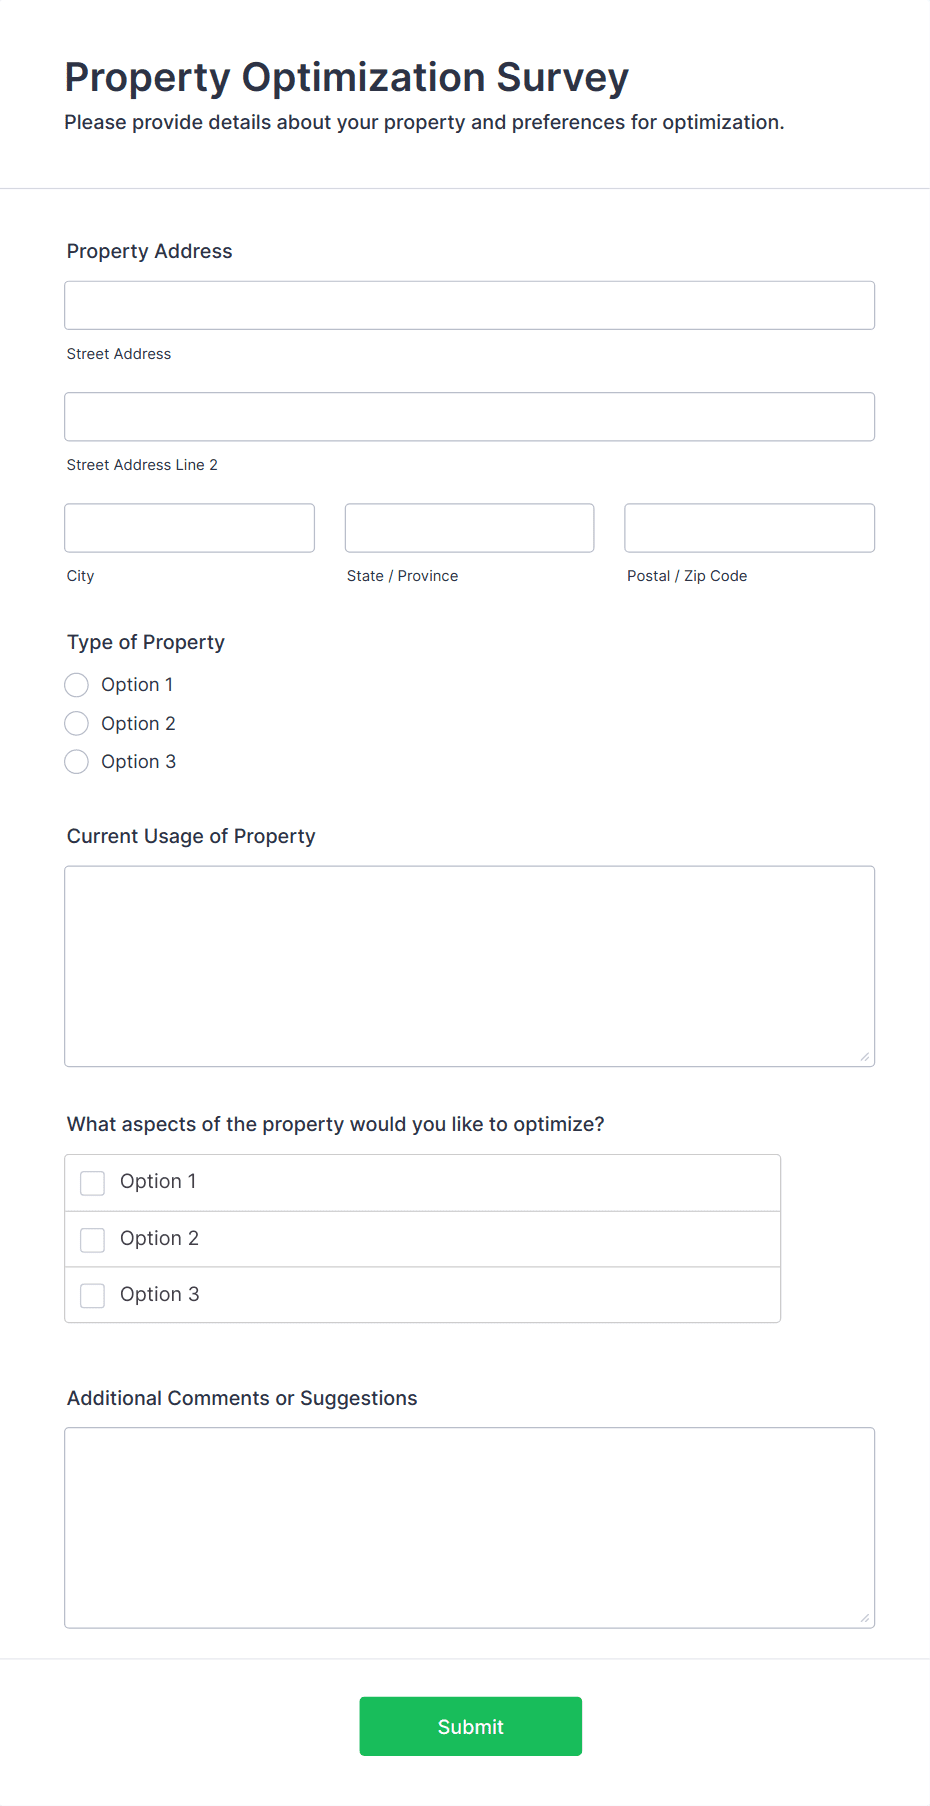Click the Postal / Zip Code field
The height and width of the screenshot is (1806, 930).
(x=749, y=528)
